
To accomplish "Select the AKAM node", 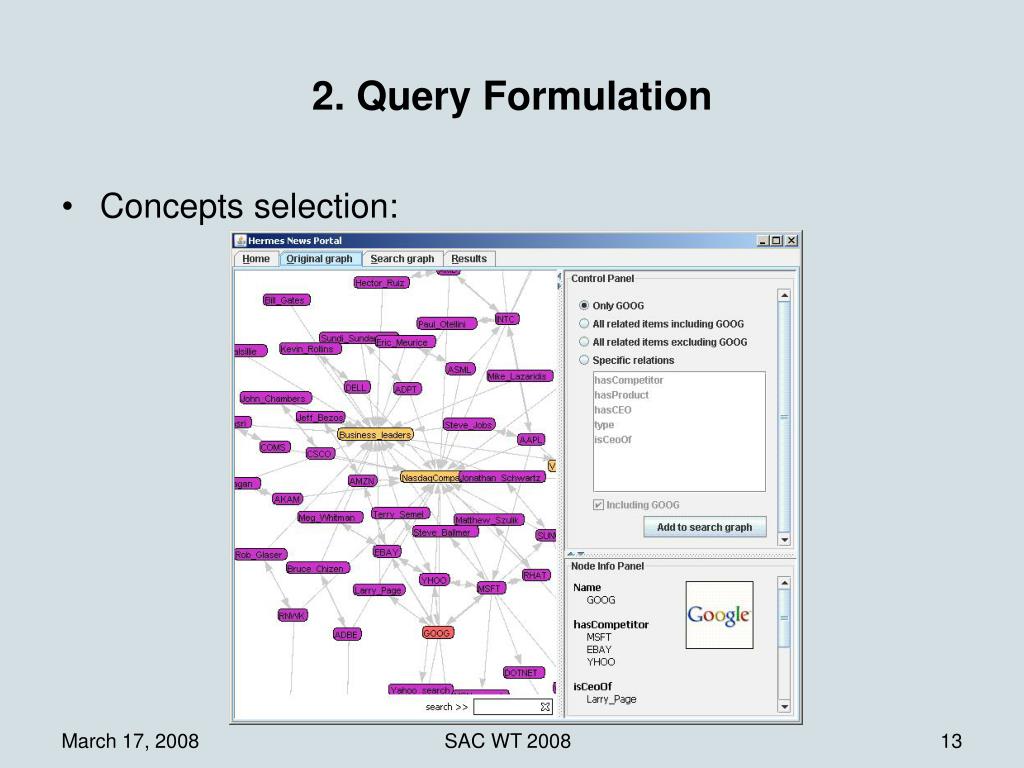I will click(x=287, y=499).
